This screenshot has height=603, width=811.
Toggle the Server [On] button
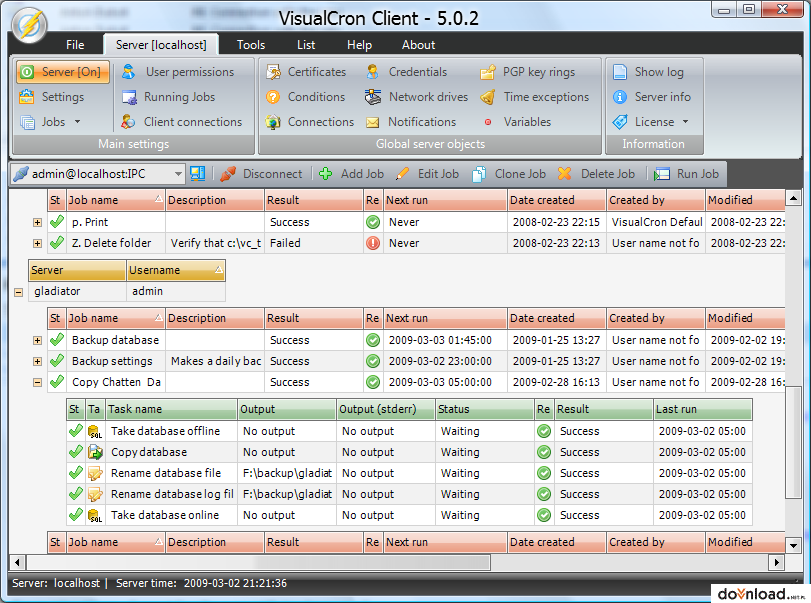pyautogui.click(x=63, y=72)
